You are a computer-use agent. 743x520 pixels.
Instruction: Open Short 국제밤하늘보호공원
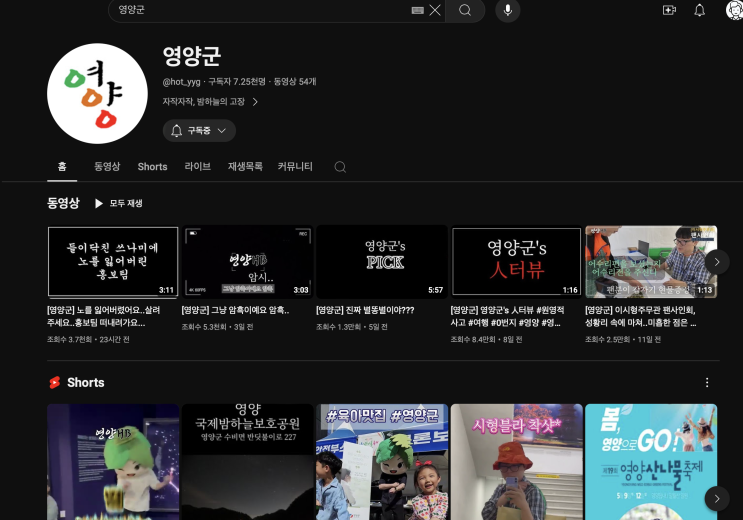click(247, 462)
